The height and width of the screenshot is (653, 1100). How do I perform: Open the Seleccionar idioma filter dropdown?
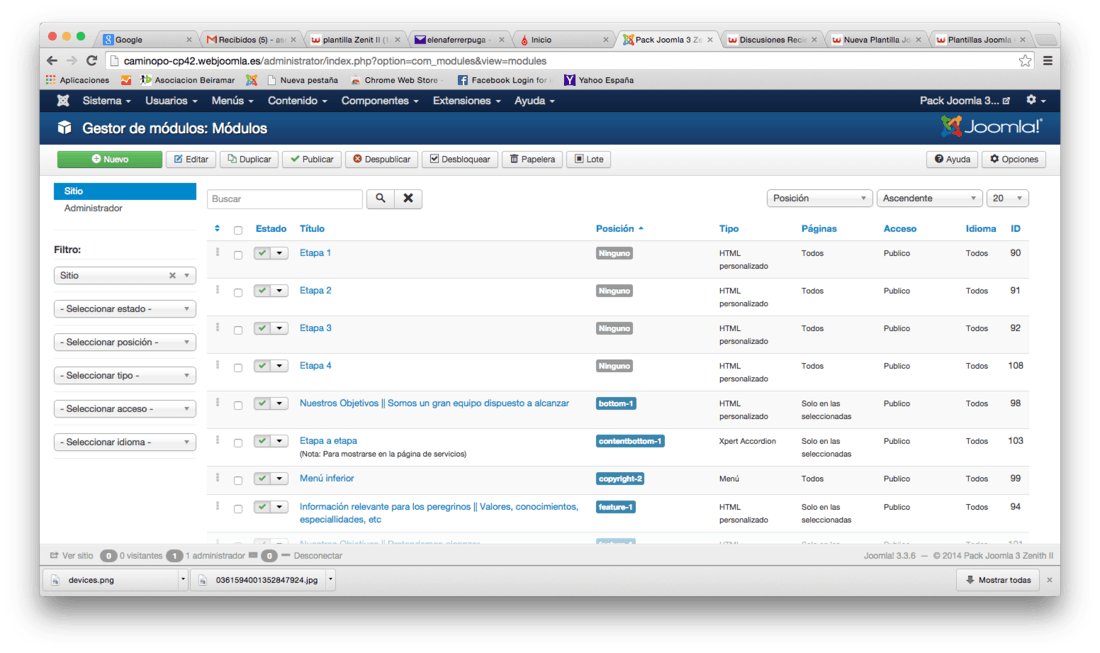[125, 442]
